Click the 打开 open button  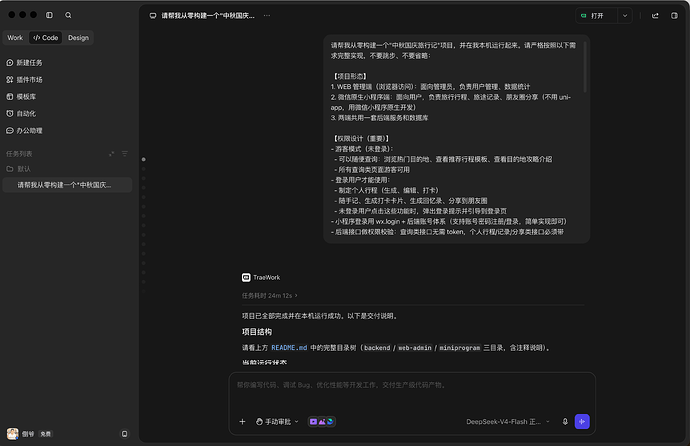[x=597, y=15]
